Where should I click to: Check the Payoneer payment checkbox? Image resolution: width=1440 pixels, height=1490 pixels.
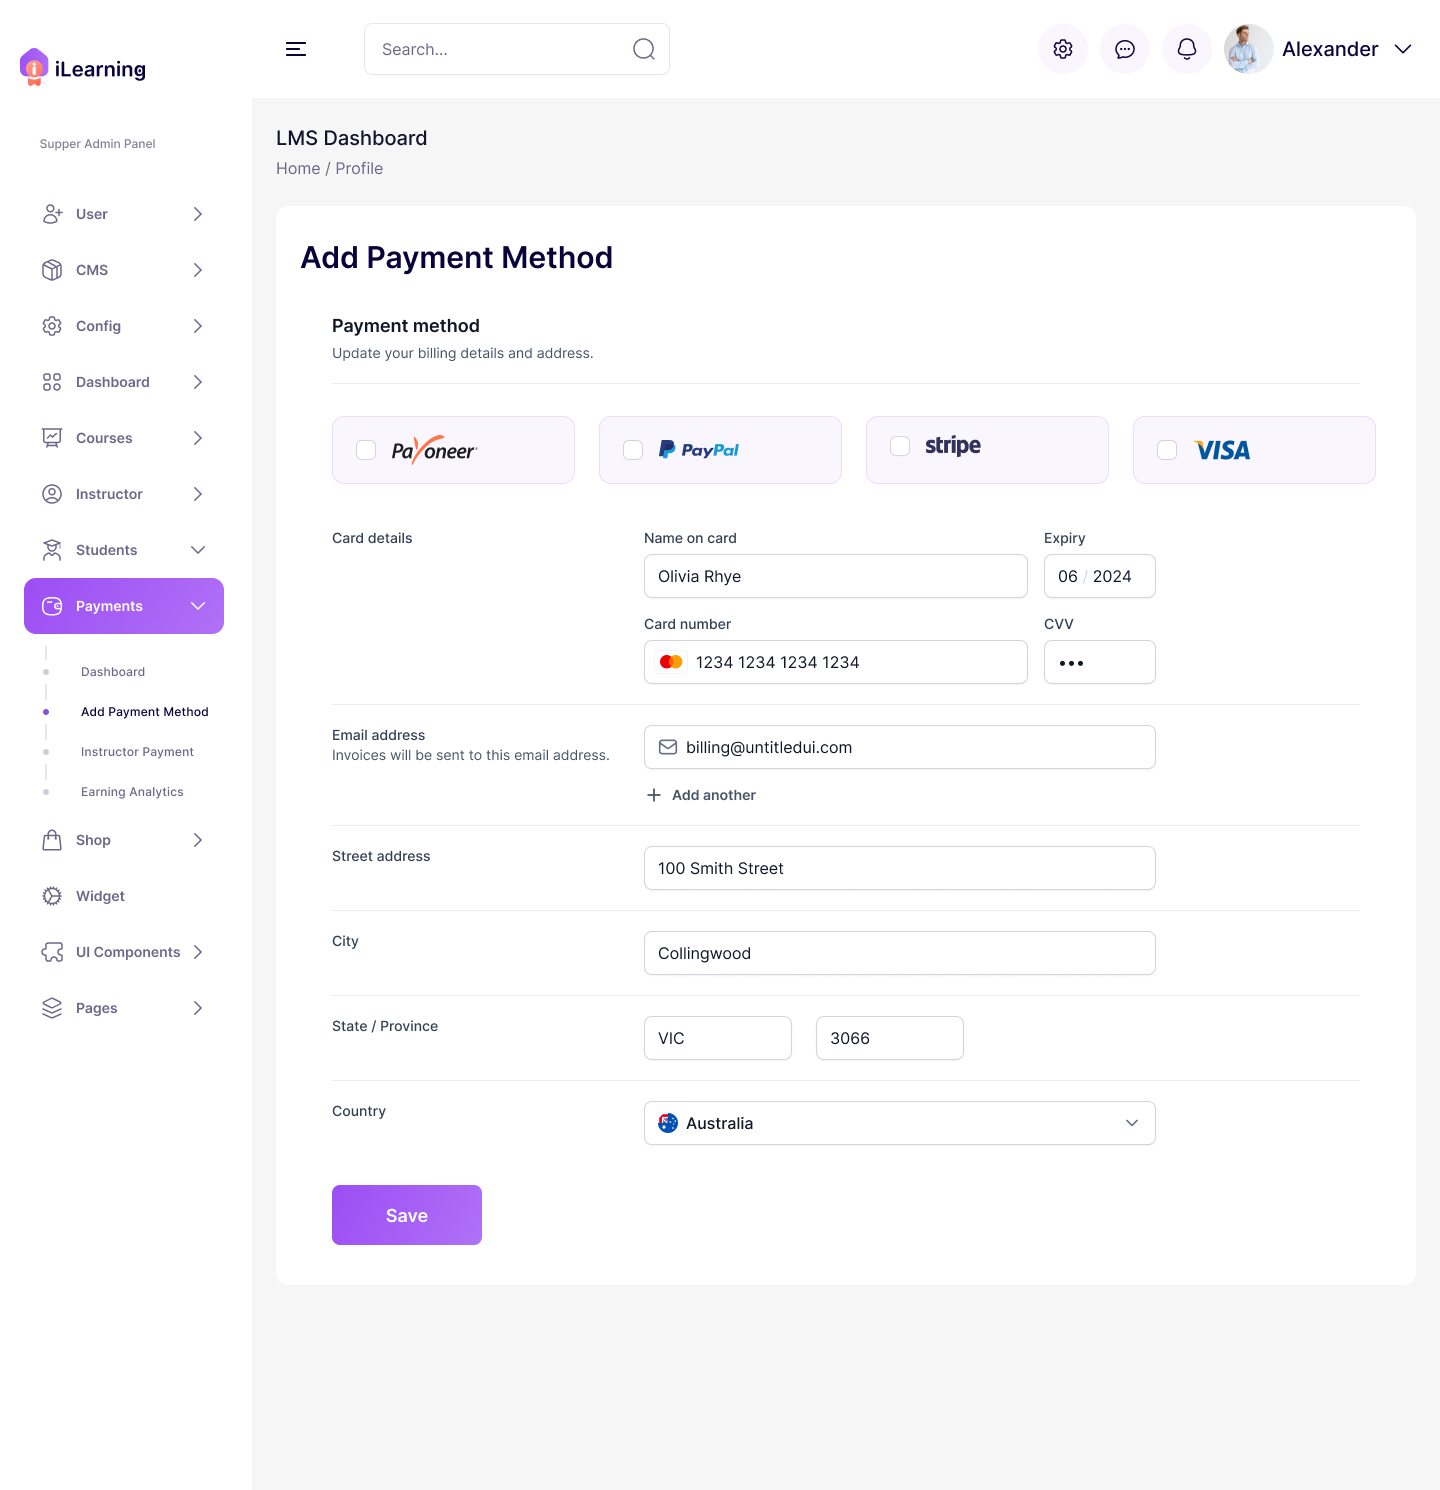366,450
